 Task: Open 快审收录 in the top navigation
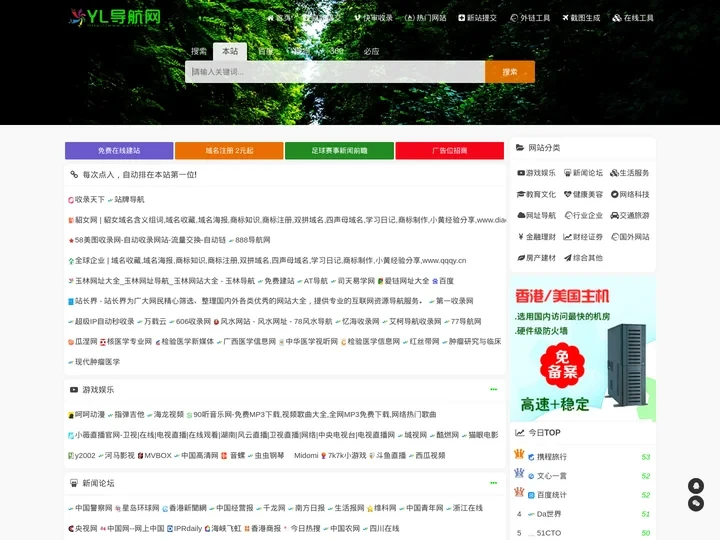pos(373,18)
